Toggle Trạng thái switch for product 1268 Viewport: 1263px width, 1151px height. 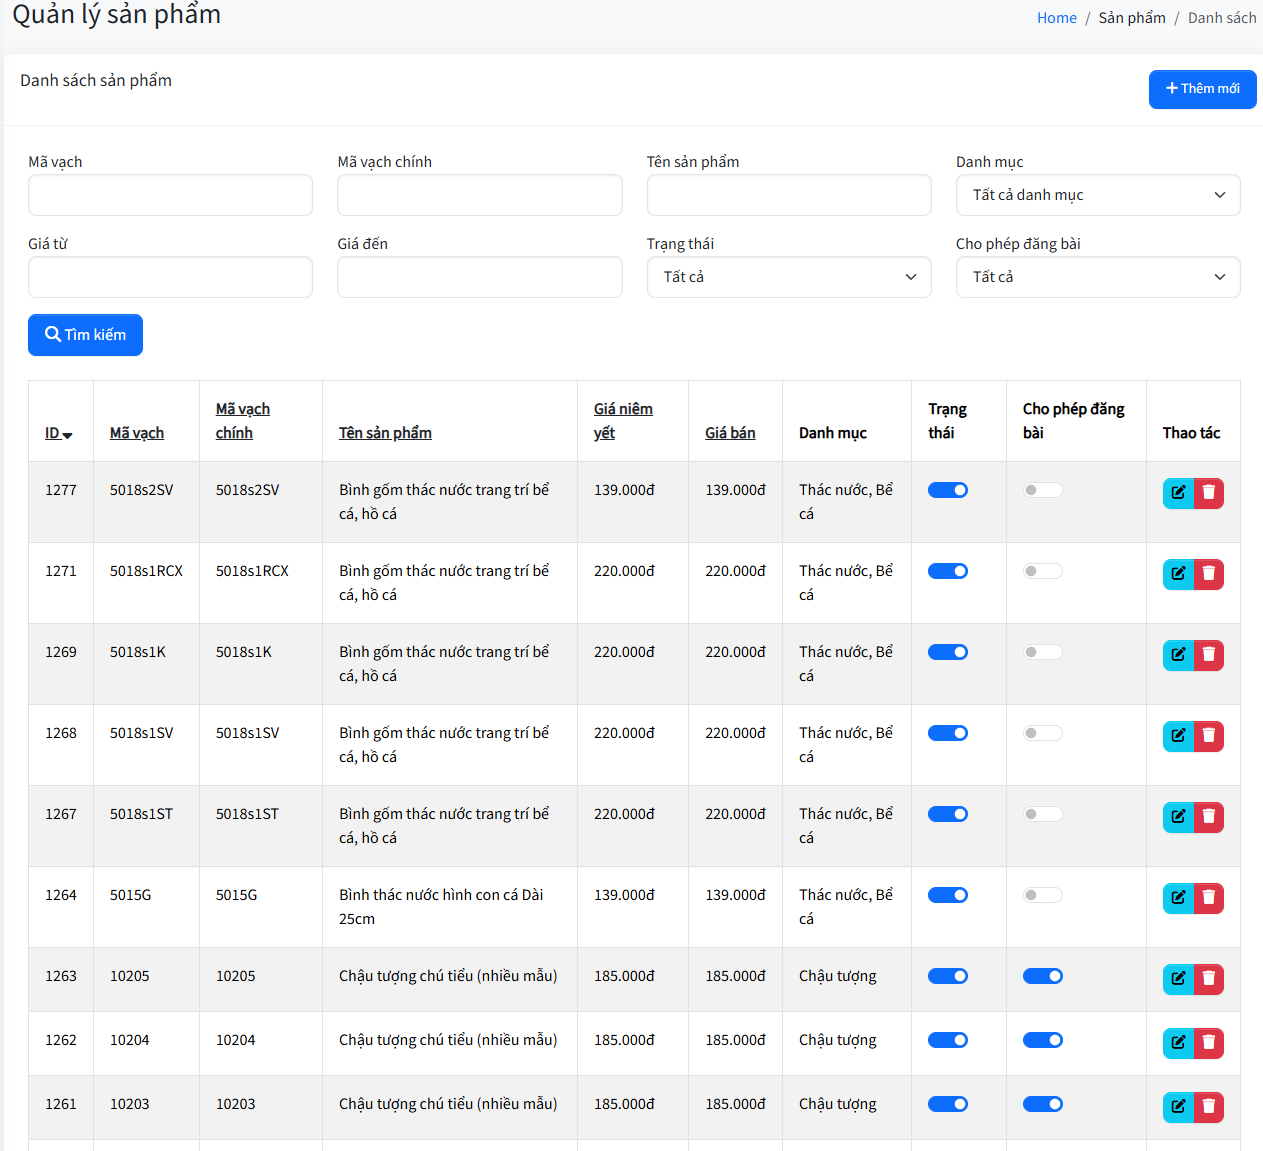(x=948, y=733)
